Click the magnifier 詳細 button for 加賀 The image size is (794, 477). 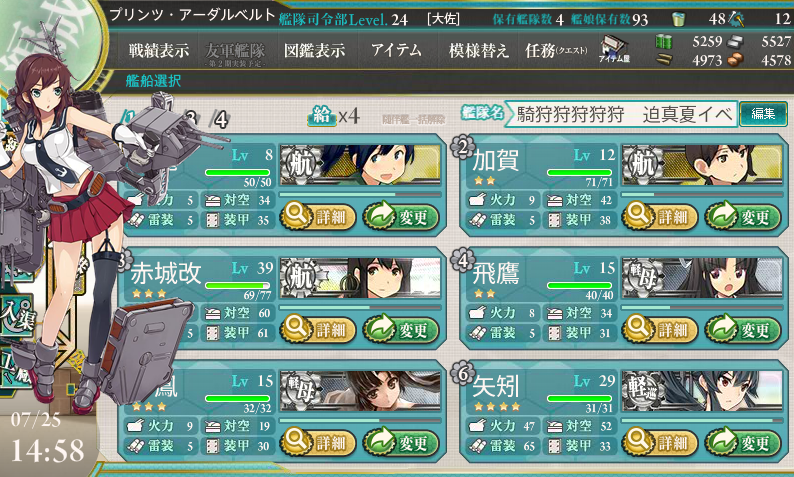click(660, 217)
